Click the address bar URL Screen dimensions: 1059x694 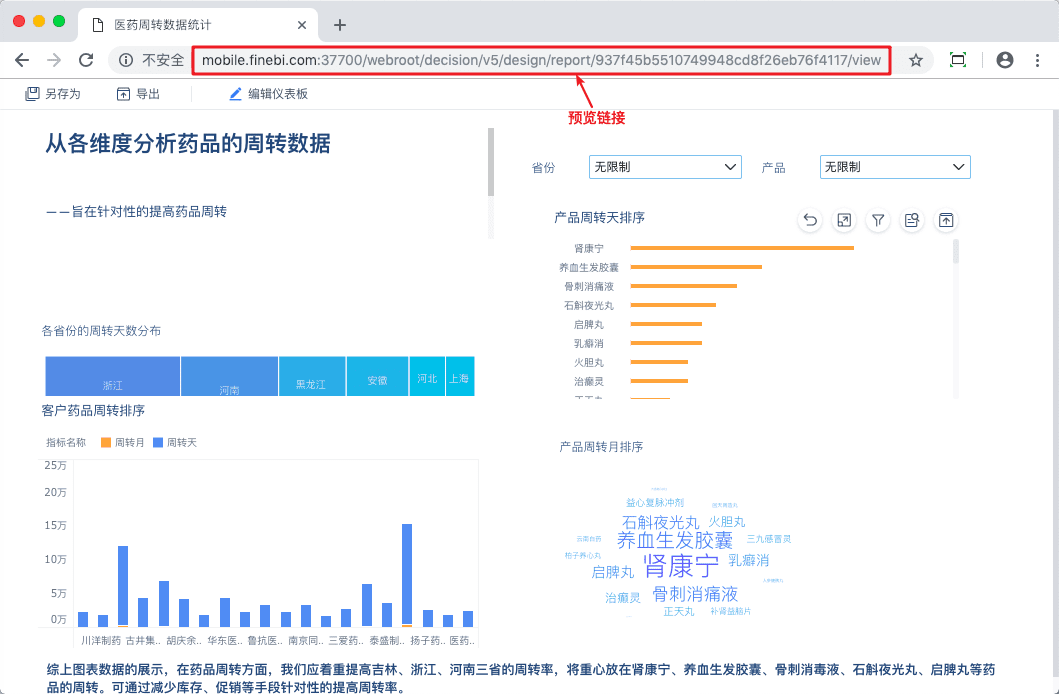pos(541,60)
